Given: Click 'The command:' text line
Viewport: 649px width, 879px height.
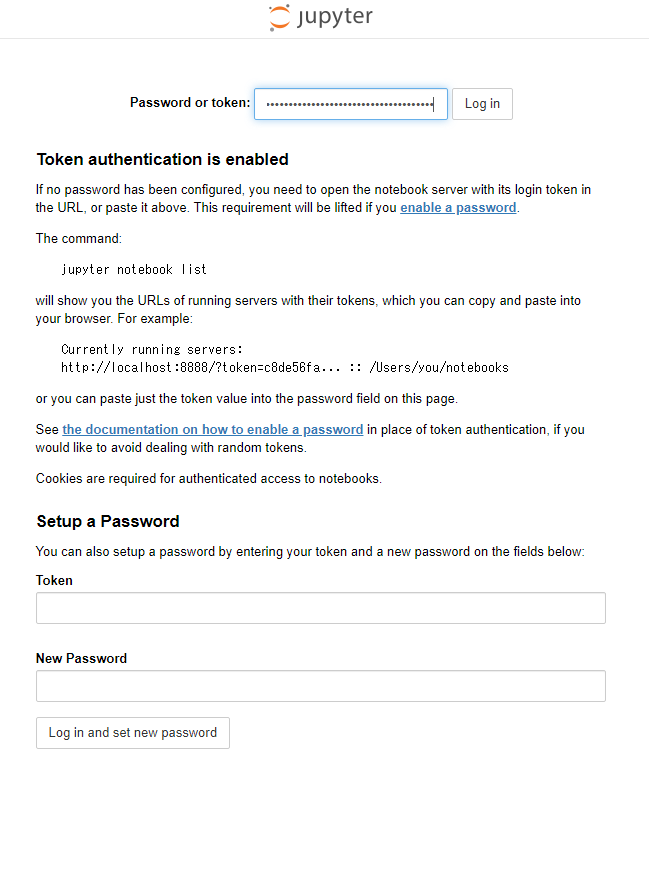Looking at the screenshot, I should [x=78, y=239].
